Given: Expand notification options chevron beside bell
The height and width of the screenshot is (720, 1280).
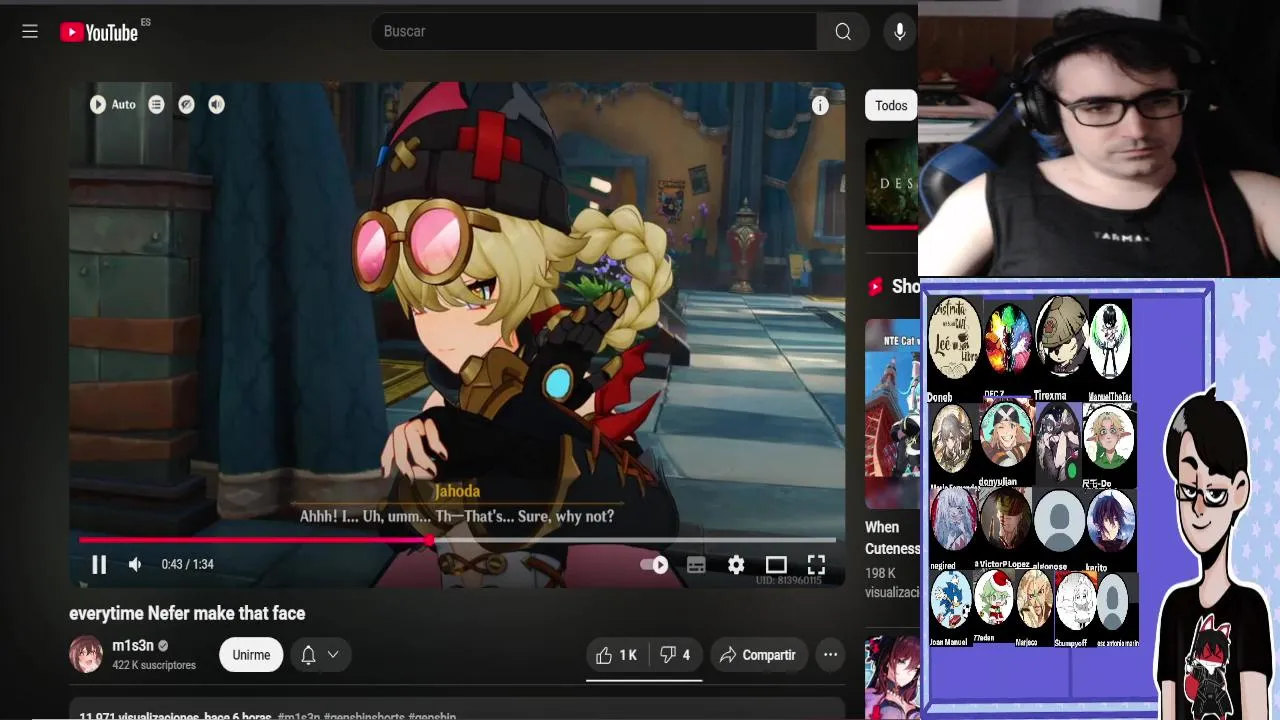Looking at the screenshot, I should coord(333,655).
